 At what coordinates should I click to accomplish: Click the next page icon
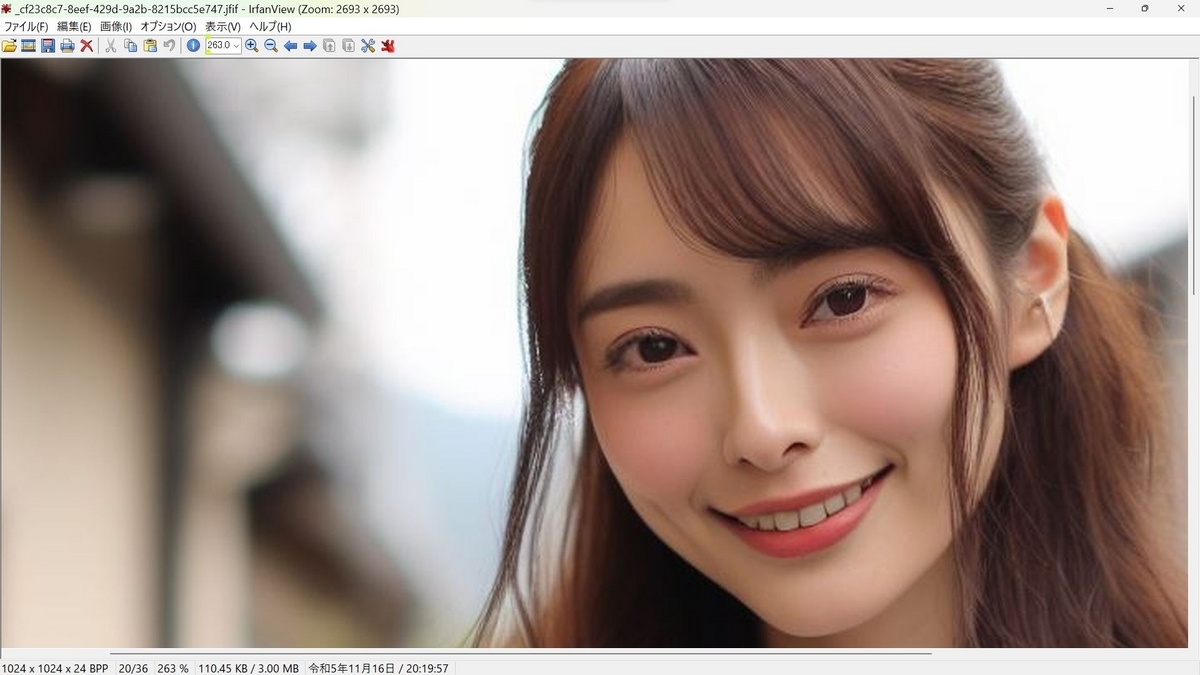[348, 46]
